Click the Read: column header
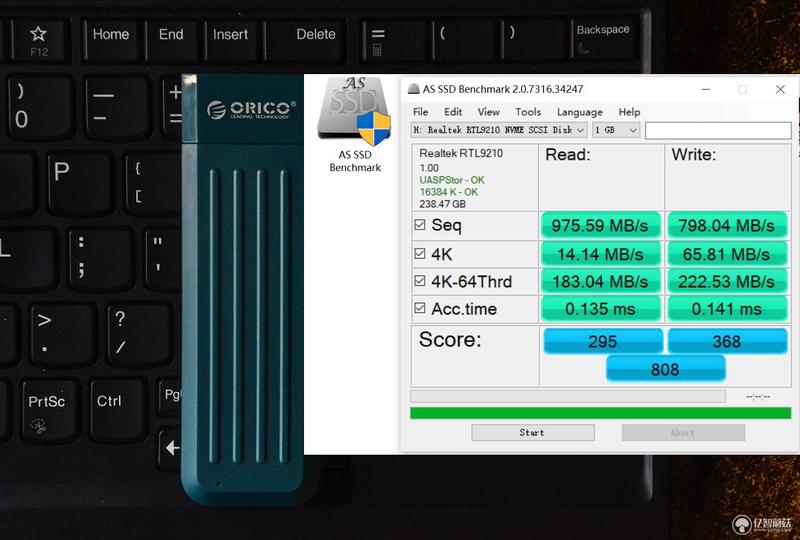This screenshot has width=800, height=540. point(567,155)
